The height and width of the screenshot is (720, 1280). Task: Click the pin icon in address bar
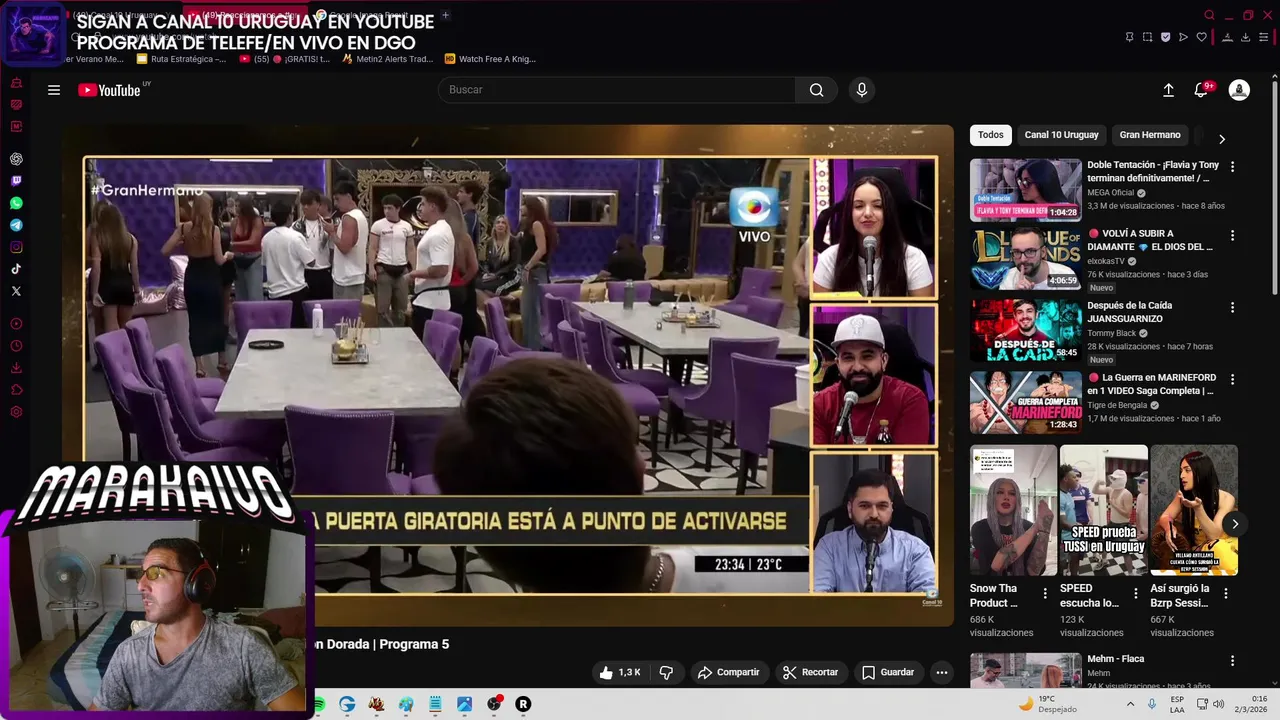click(1129, 37)
